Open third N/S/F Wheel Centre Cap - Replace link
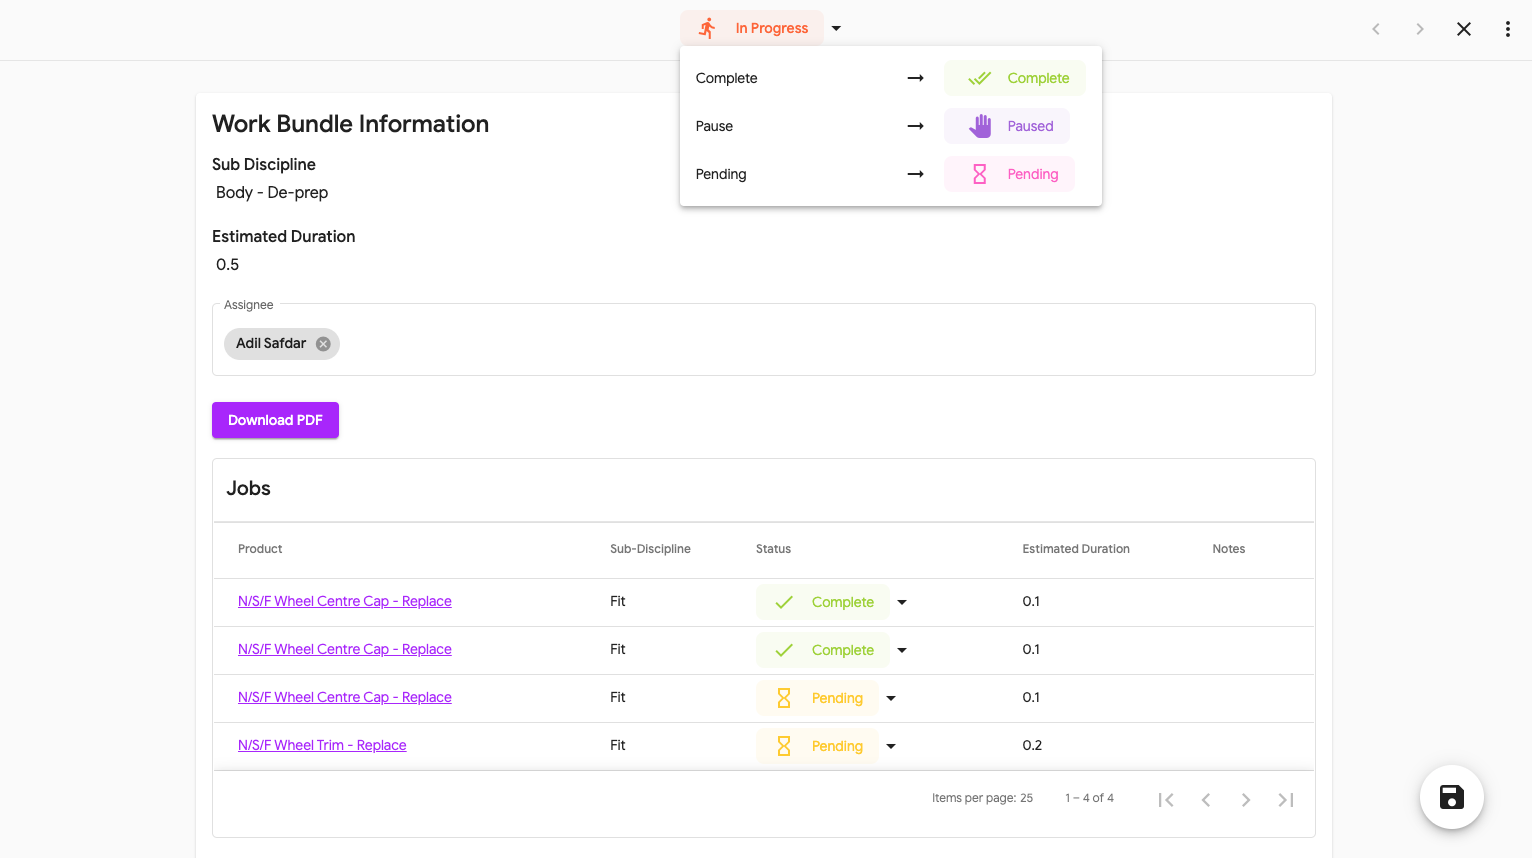1532x858 pixels. pos(345,697)
